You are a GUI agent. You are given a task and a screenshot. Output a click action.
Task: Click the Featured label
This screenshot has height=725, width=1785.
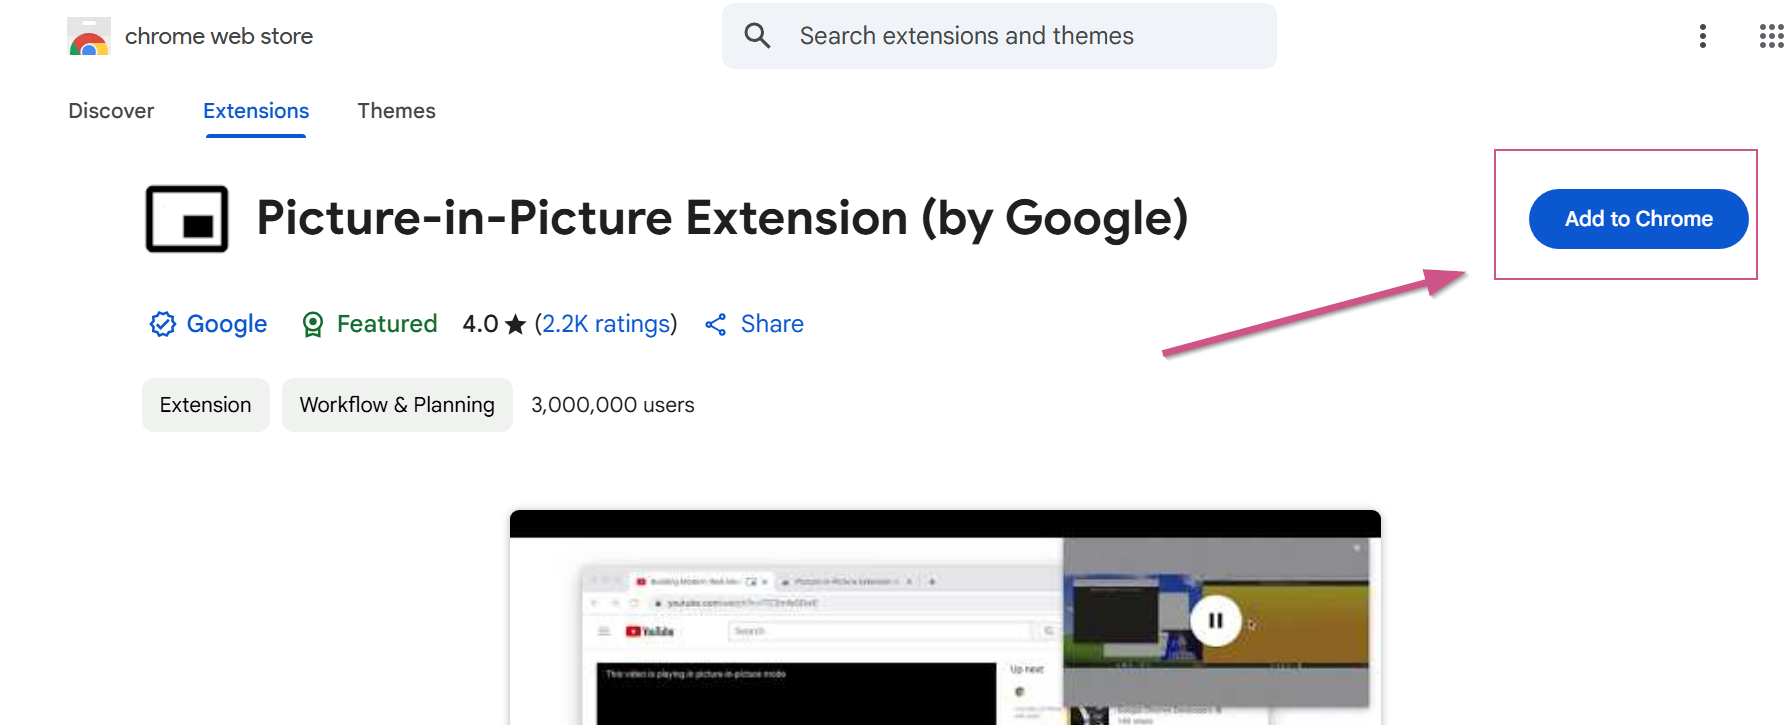(387, 324)
